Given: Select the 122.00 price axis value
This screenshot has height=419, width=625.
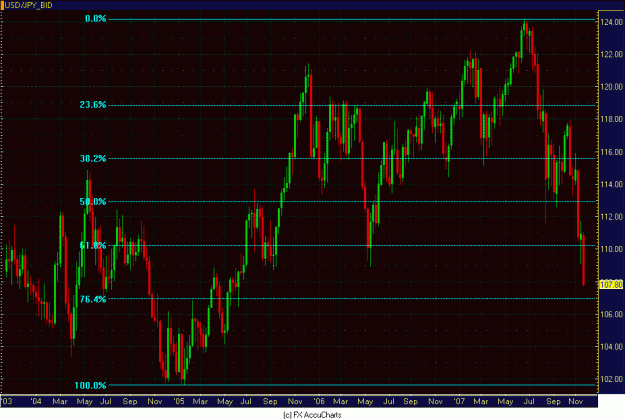Looking at the screenshot, I should [611, 54].
